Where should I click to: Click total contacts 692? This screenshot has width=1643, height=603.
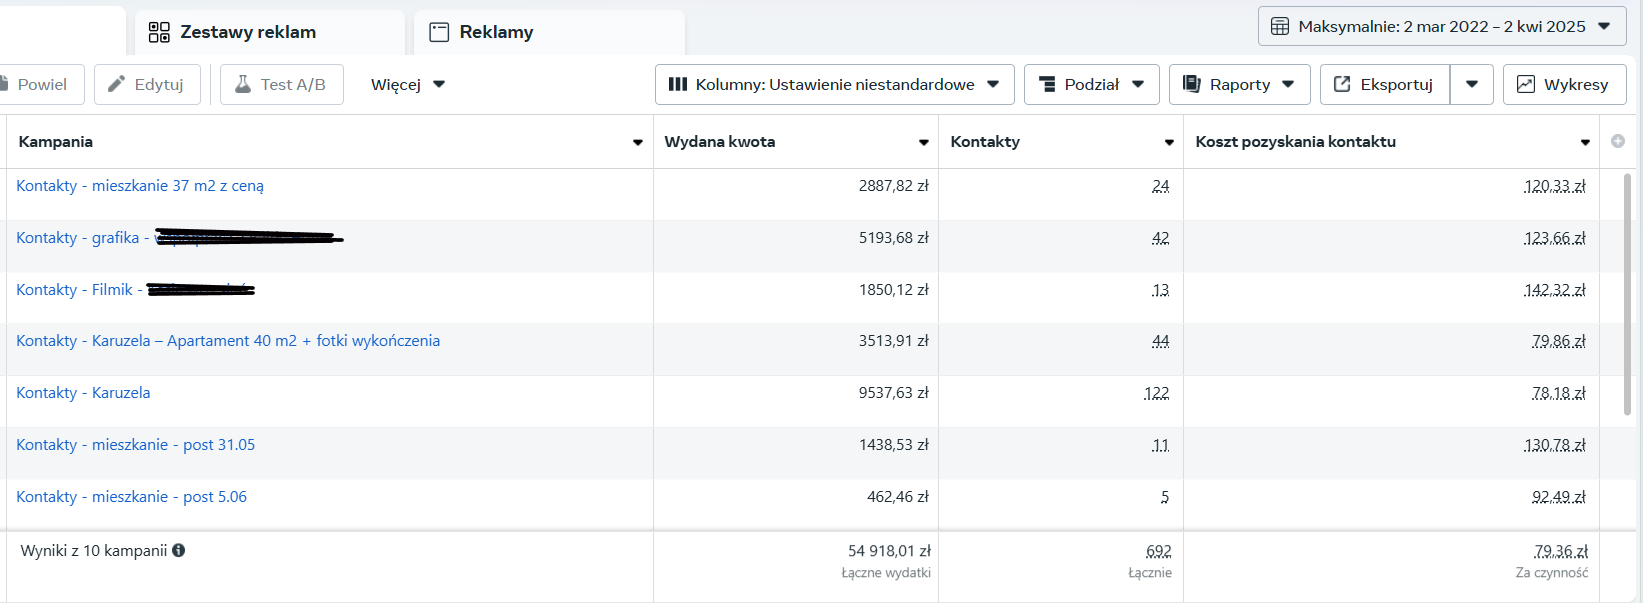click(x=1159, y=551)
